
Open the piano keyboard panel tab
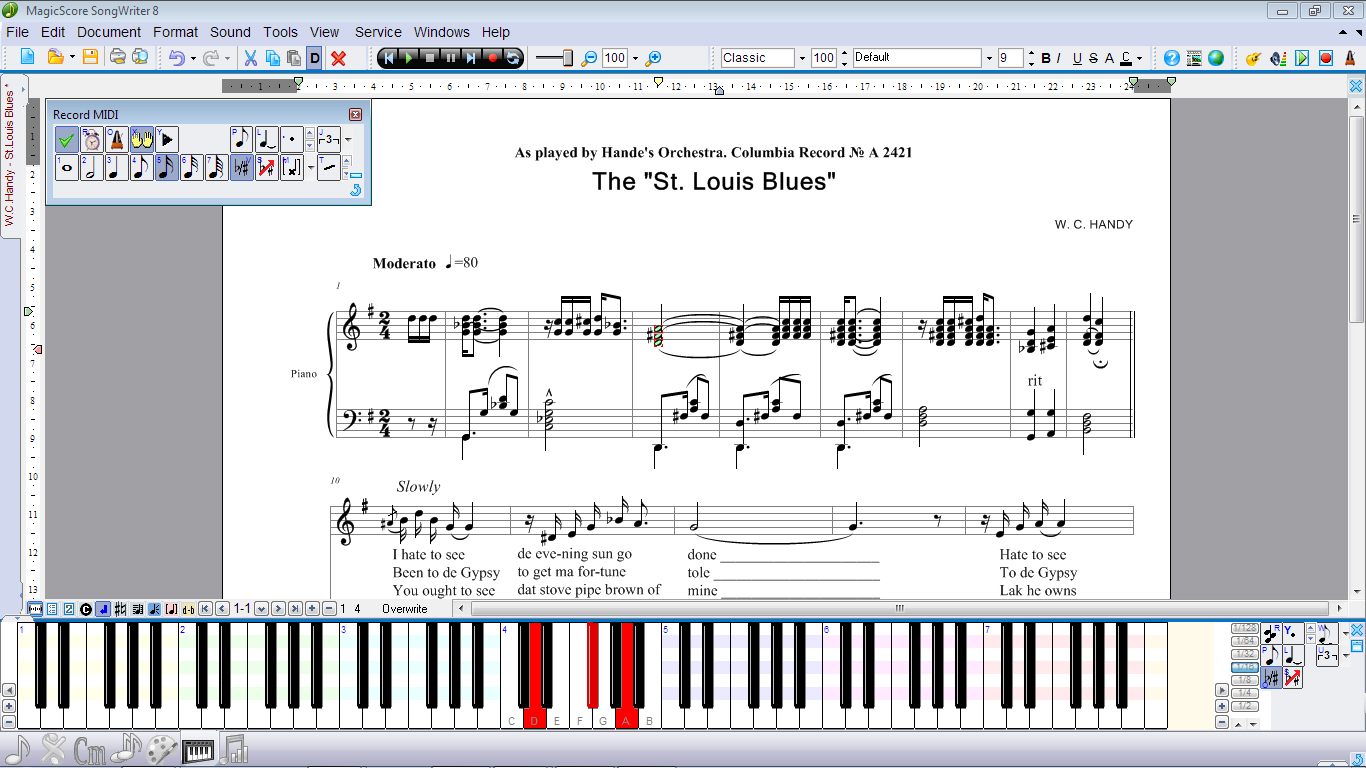click(200, 750)
